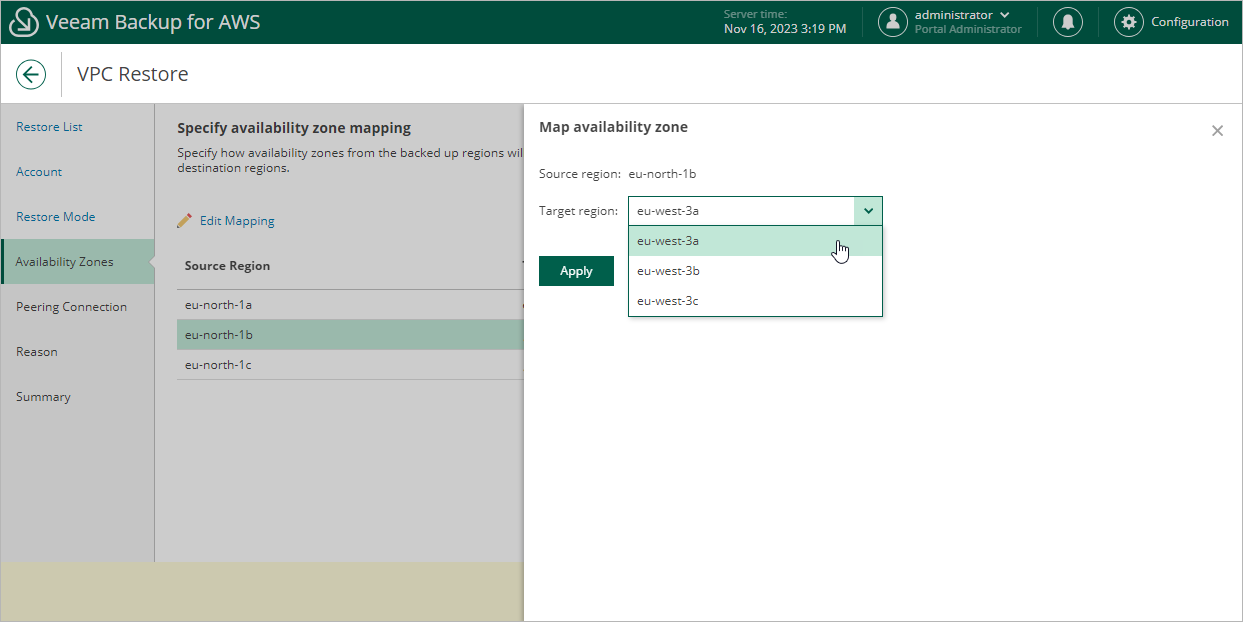Collapse the Target region dropdown arrow
This screenshot has width=1243, height=622.
point(868,211)
